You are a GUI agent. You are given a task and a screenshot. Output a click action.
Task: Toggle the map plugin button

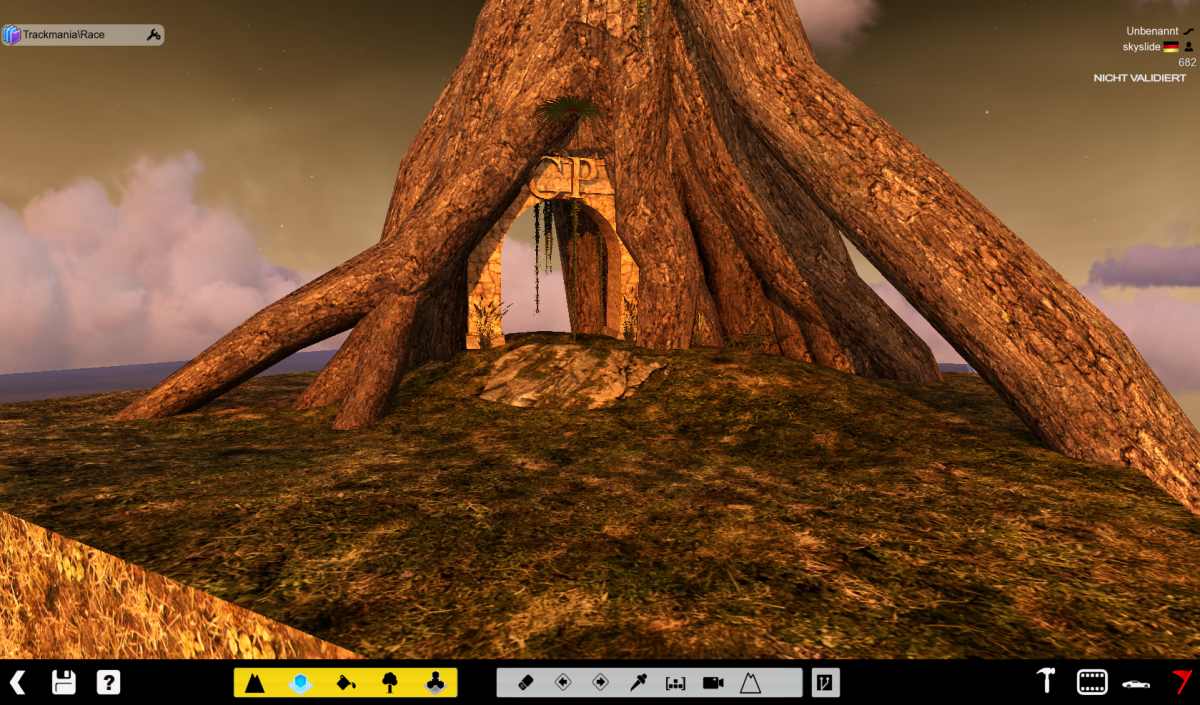[x=825, y=683]
